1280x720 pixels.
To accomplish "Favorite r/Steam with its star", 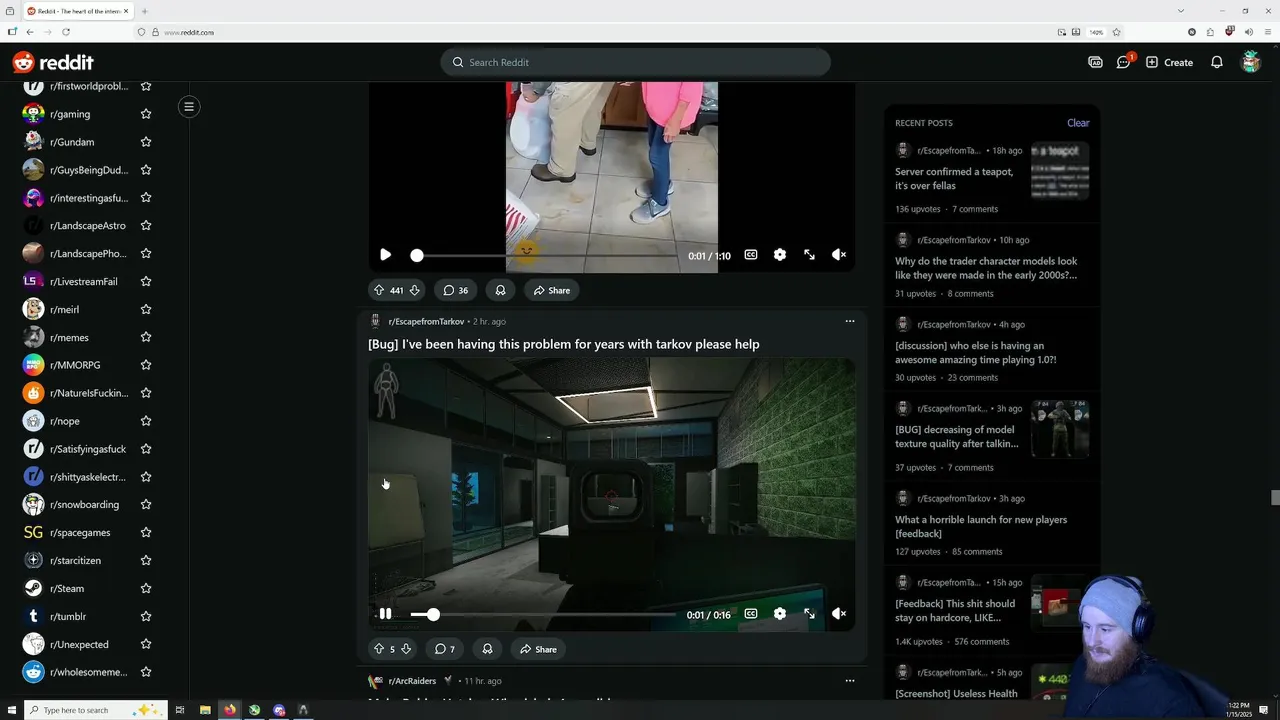I will pos(146,588).
